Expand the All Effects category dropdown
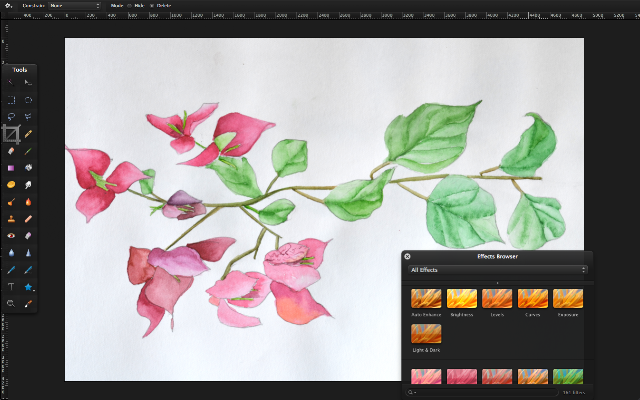The image size is (640, 400). pos(498,270)
